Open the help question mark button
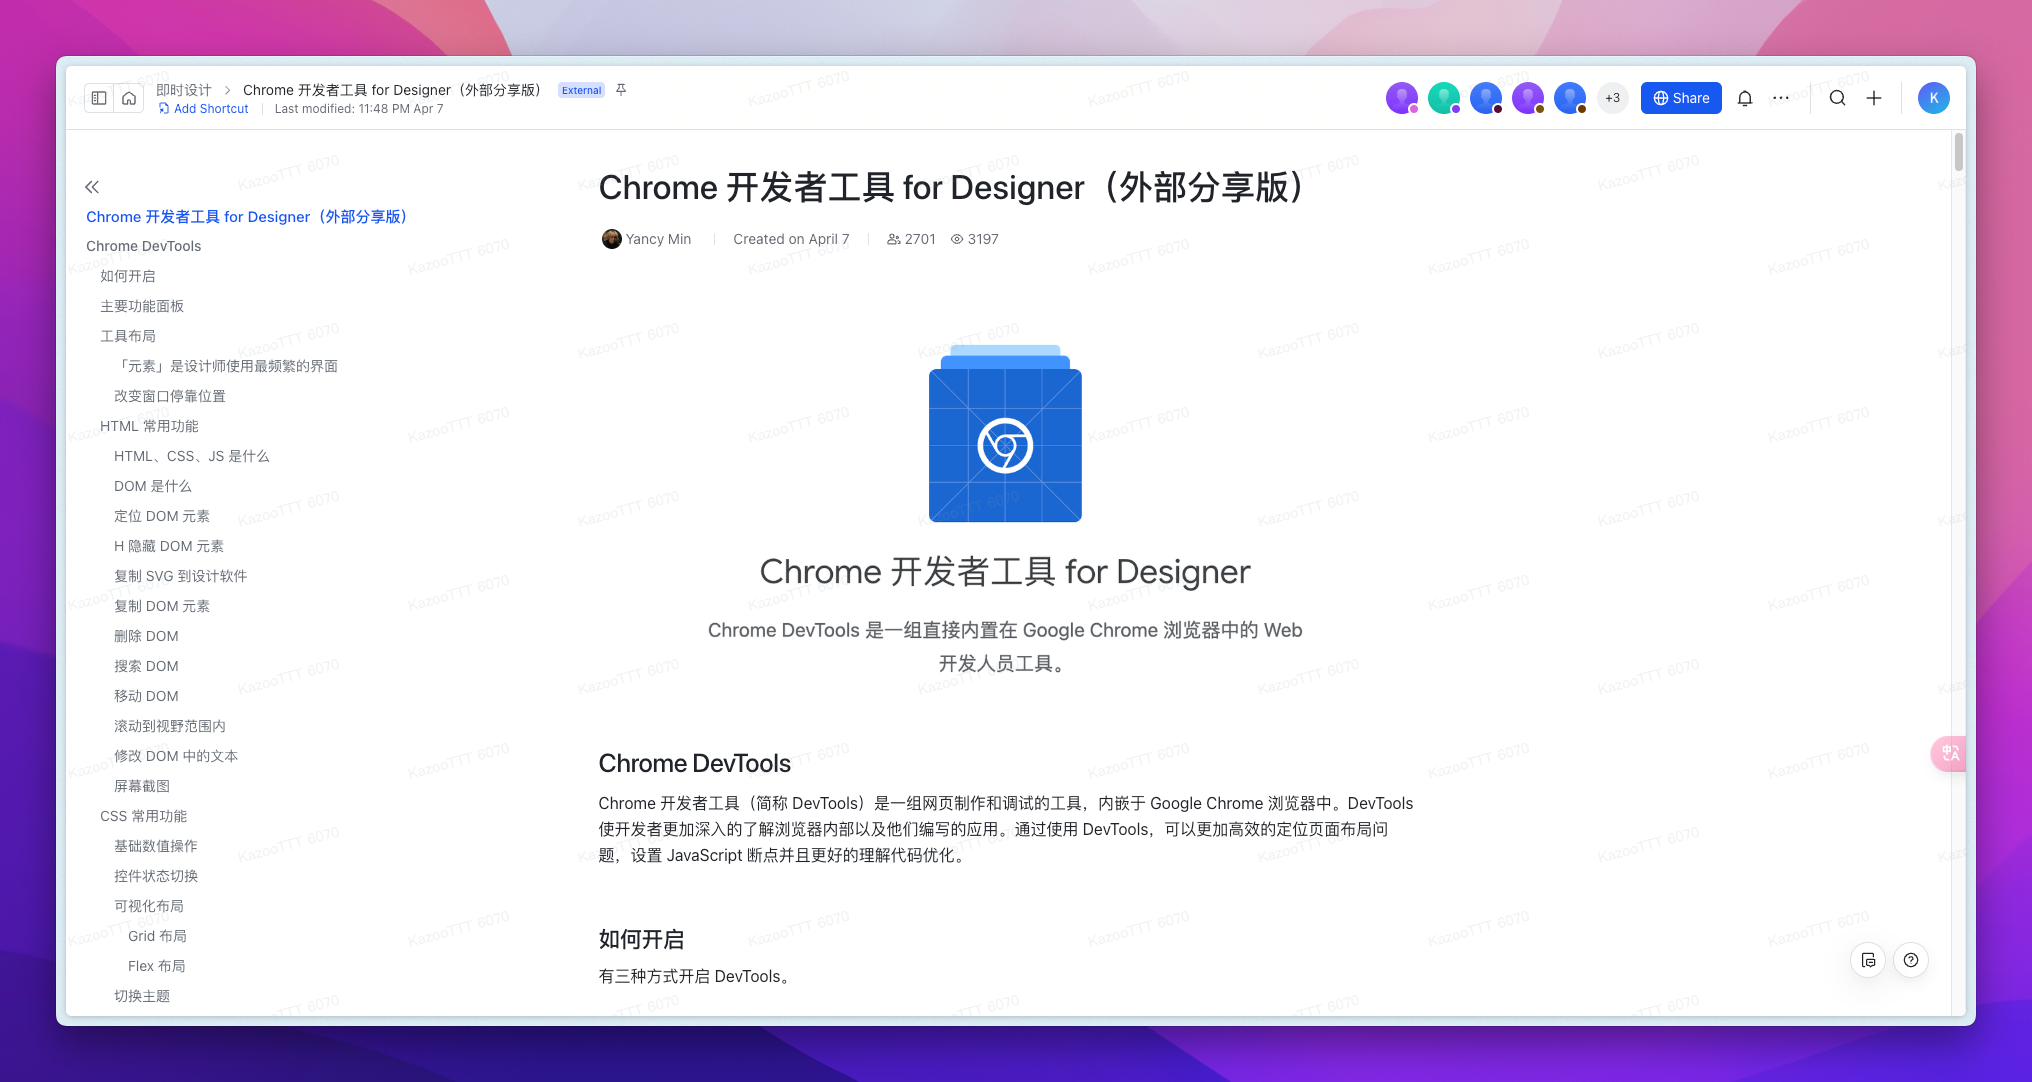This screenshot has width=2032, height=1082. click(x=1911, y=960)
